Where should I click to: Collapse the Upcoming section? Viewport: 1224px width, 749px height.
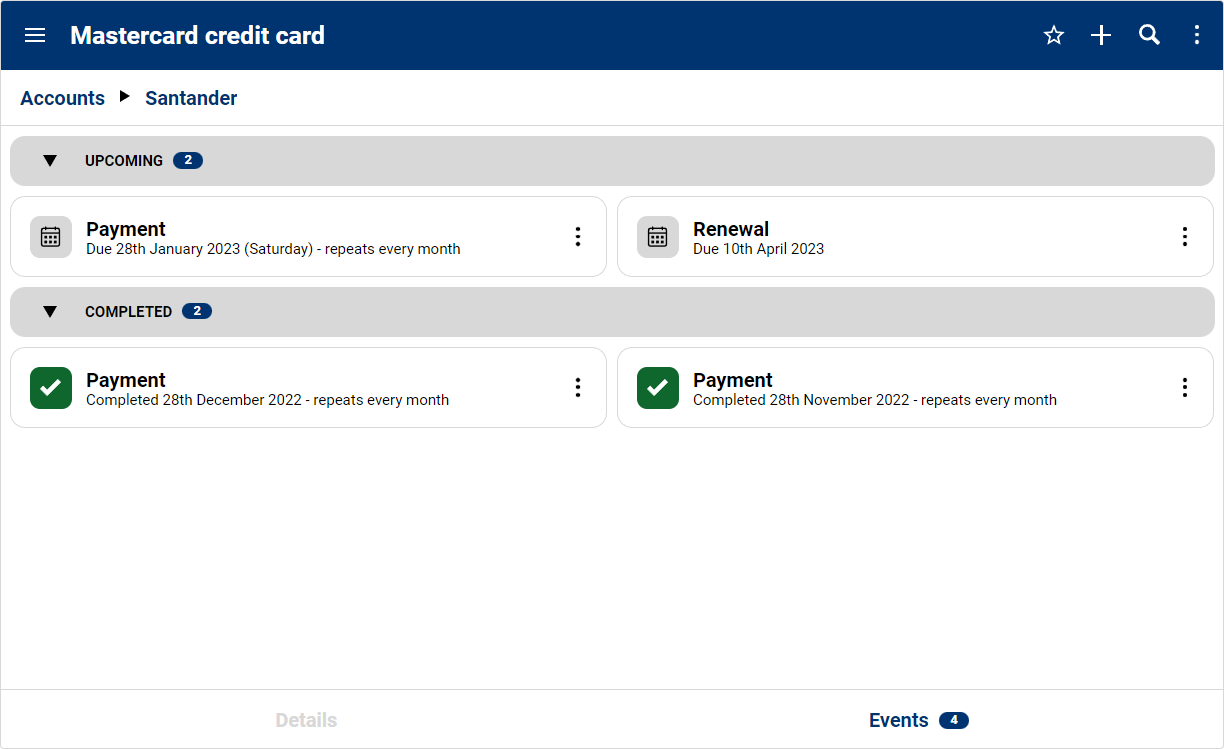pos(50,161)
